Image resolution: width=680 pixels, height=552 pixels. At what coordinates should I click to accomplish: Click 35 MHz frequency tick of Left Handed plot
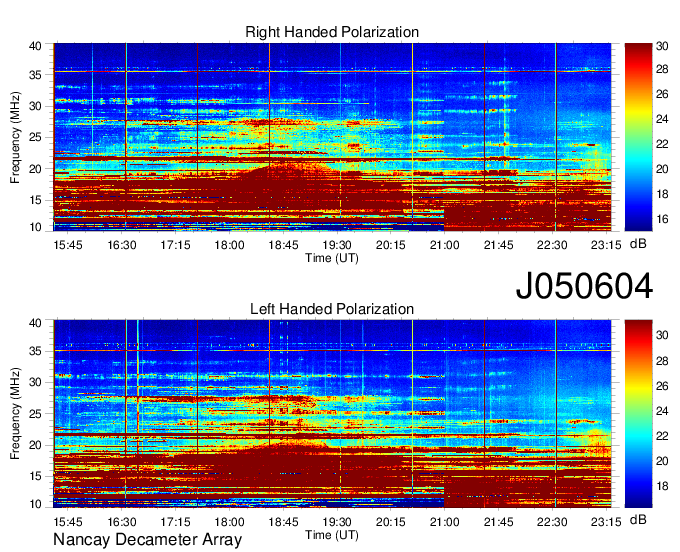(x=35, y=351)
